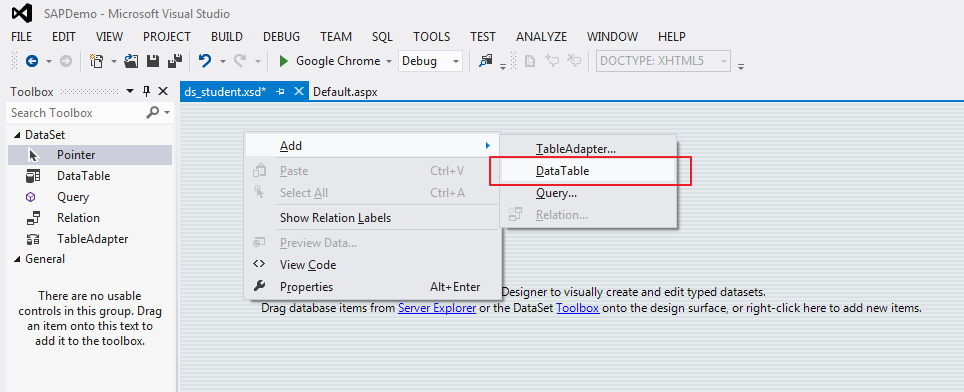Open the Search Toolbox options dropdown arrow
Screen dimensions: 964x392
coord(166,112)
